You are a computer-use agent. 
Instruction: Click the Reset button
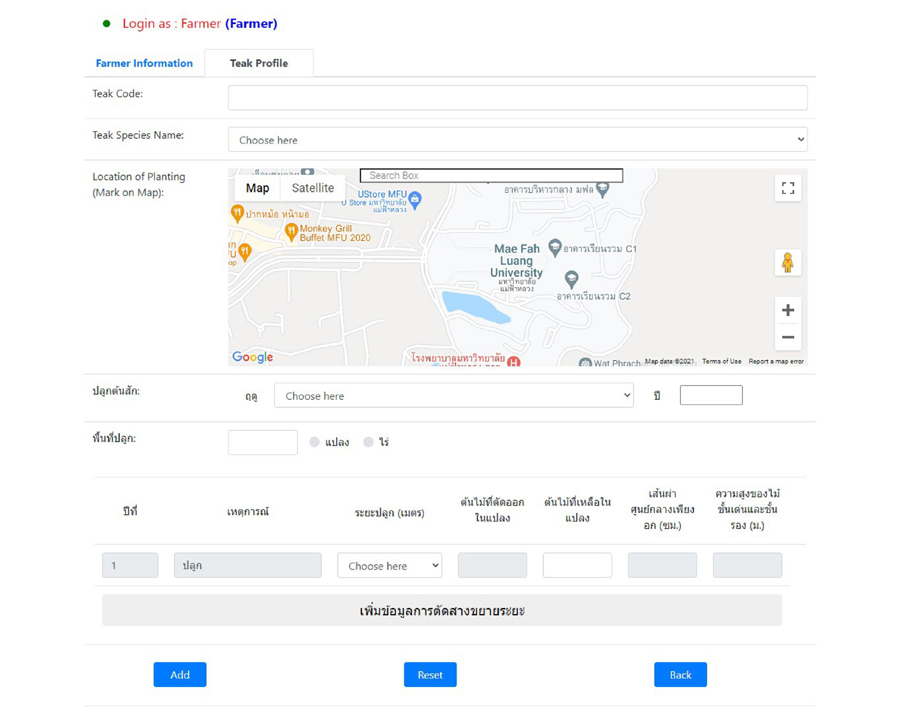tap(430, 675)
